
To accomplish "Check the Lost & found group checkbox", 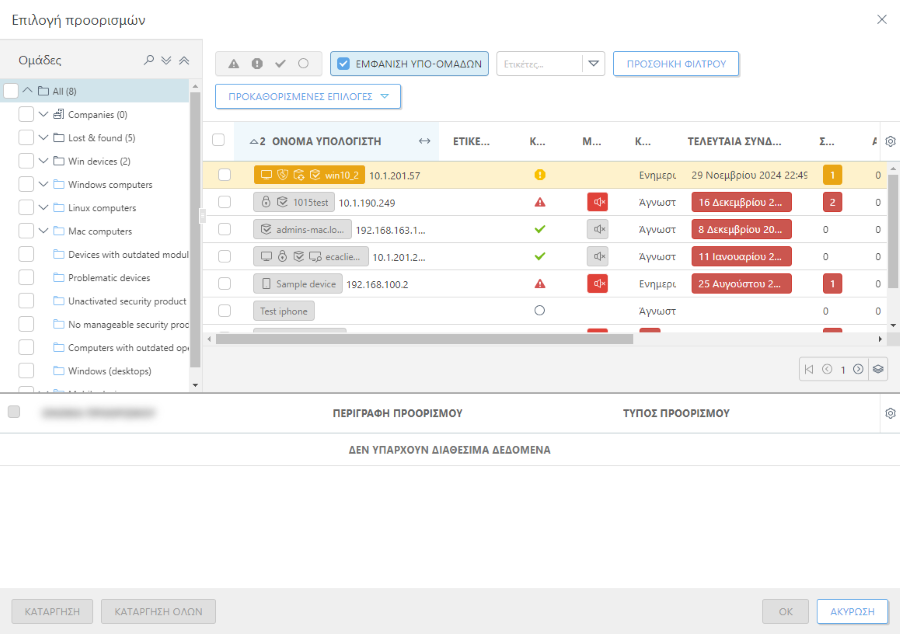I will [x=26, y=138].
